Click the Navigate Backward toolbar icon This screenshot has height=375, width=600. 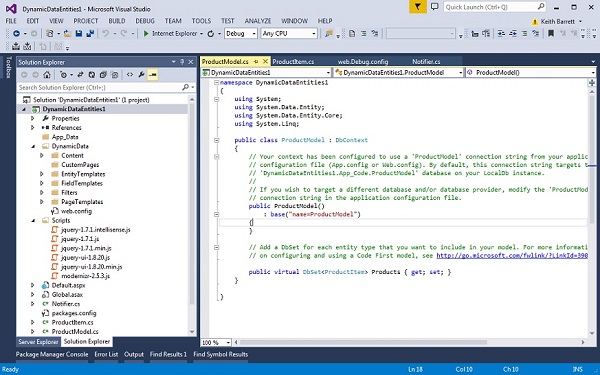pos(16,34)
